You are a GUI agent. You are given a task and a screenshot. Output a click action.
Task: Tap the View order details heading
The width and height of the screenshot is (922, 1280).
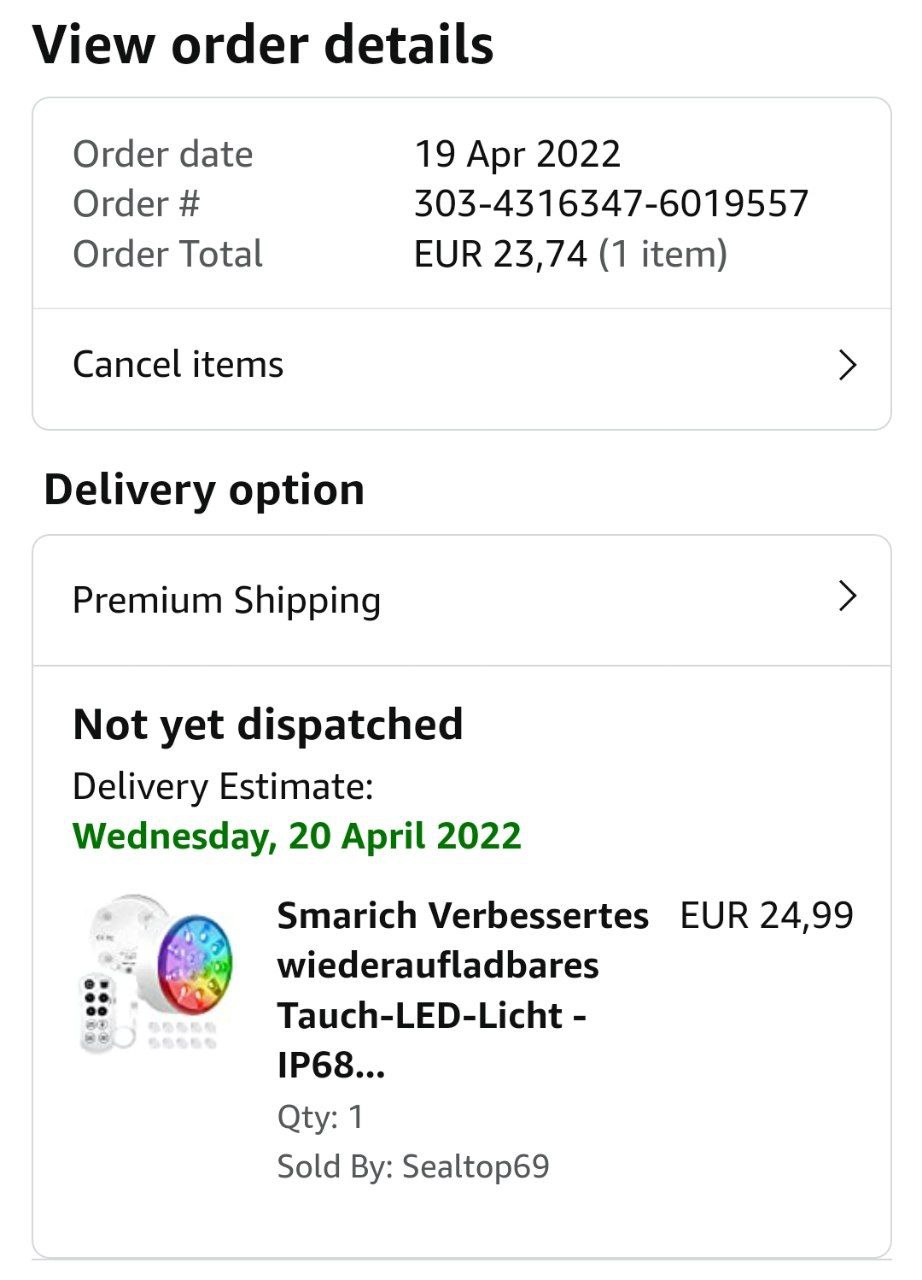(x=264, y=45)
